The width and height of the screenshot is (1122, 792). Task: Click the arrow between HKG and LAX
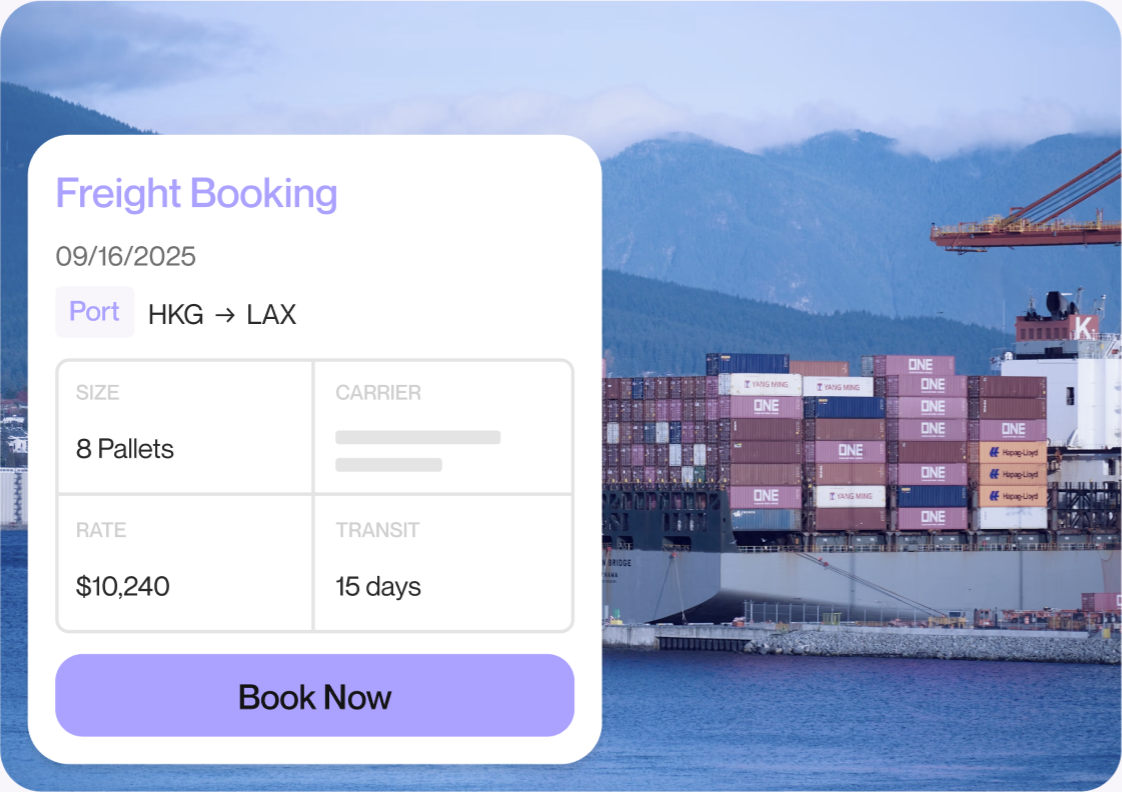pyautogui.click(x=225, y=315)
